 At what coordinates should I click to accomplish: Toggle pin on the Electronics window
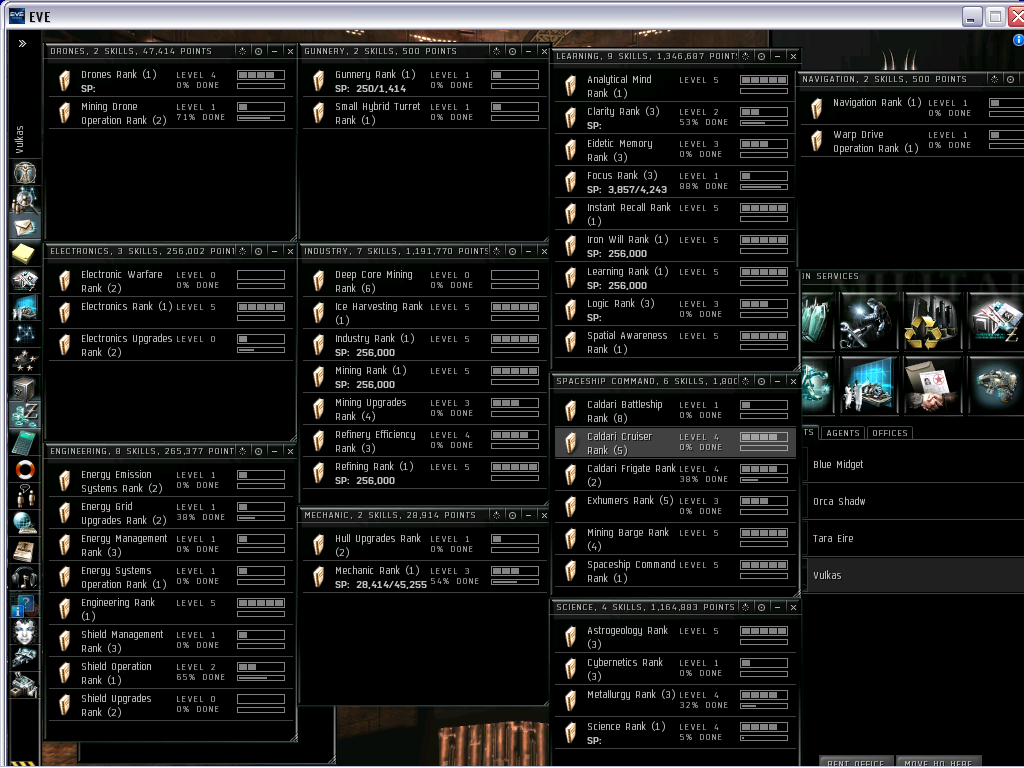point(242,251)
